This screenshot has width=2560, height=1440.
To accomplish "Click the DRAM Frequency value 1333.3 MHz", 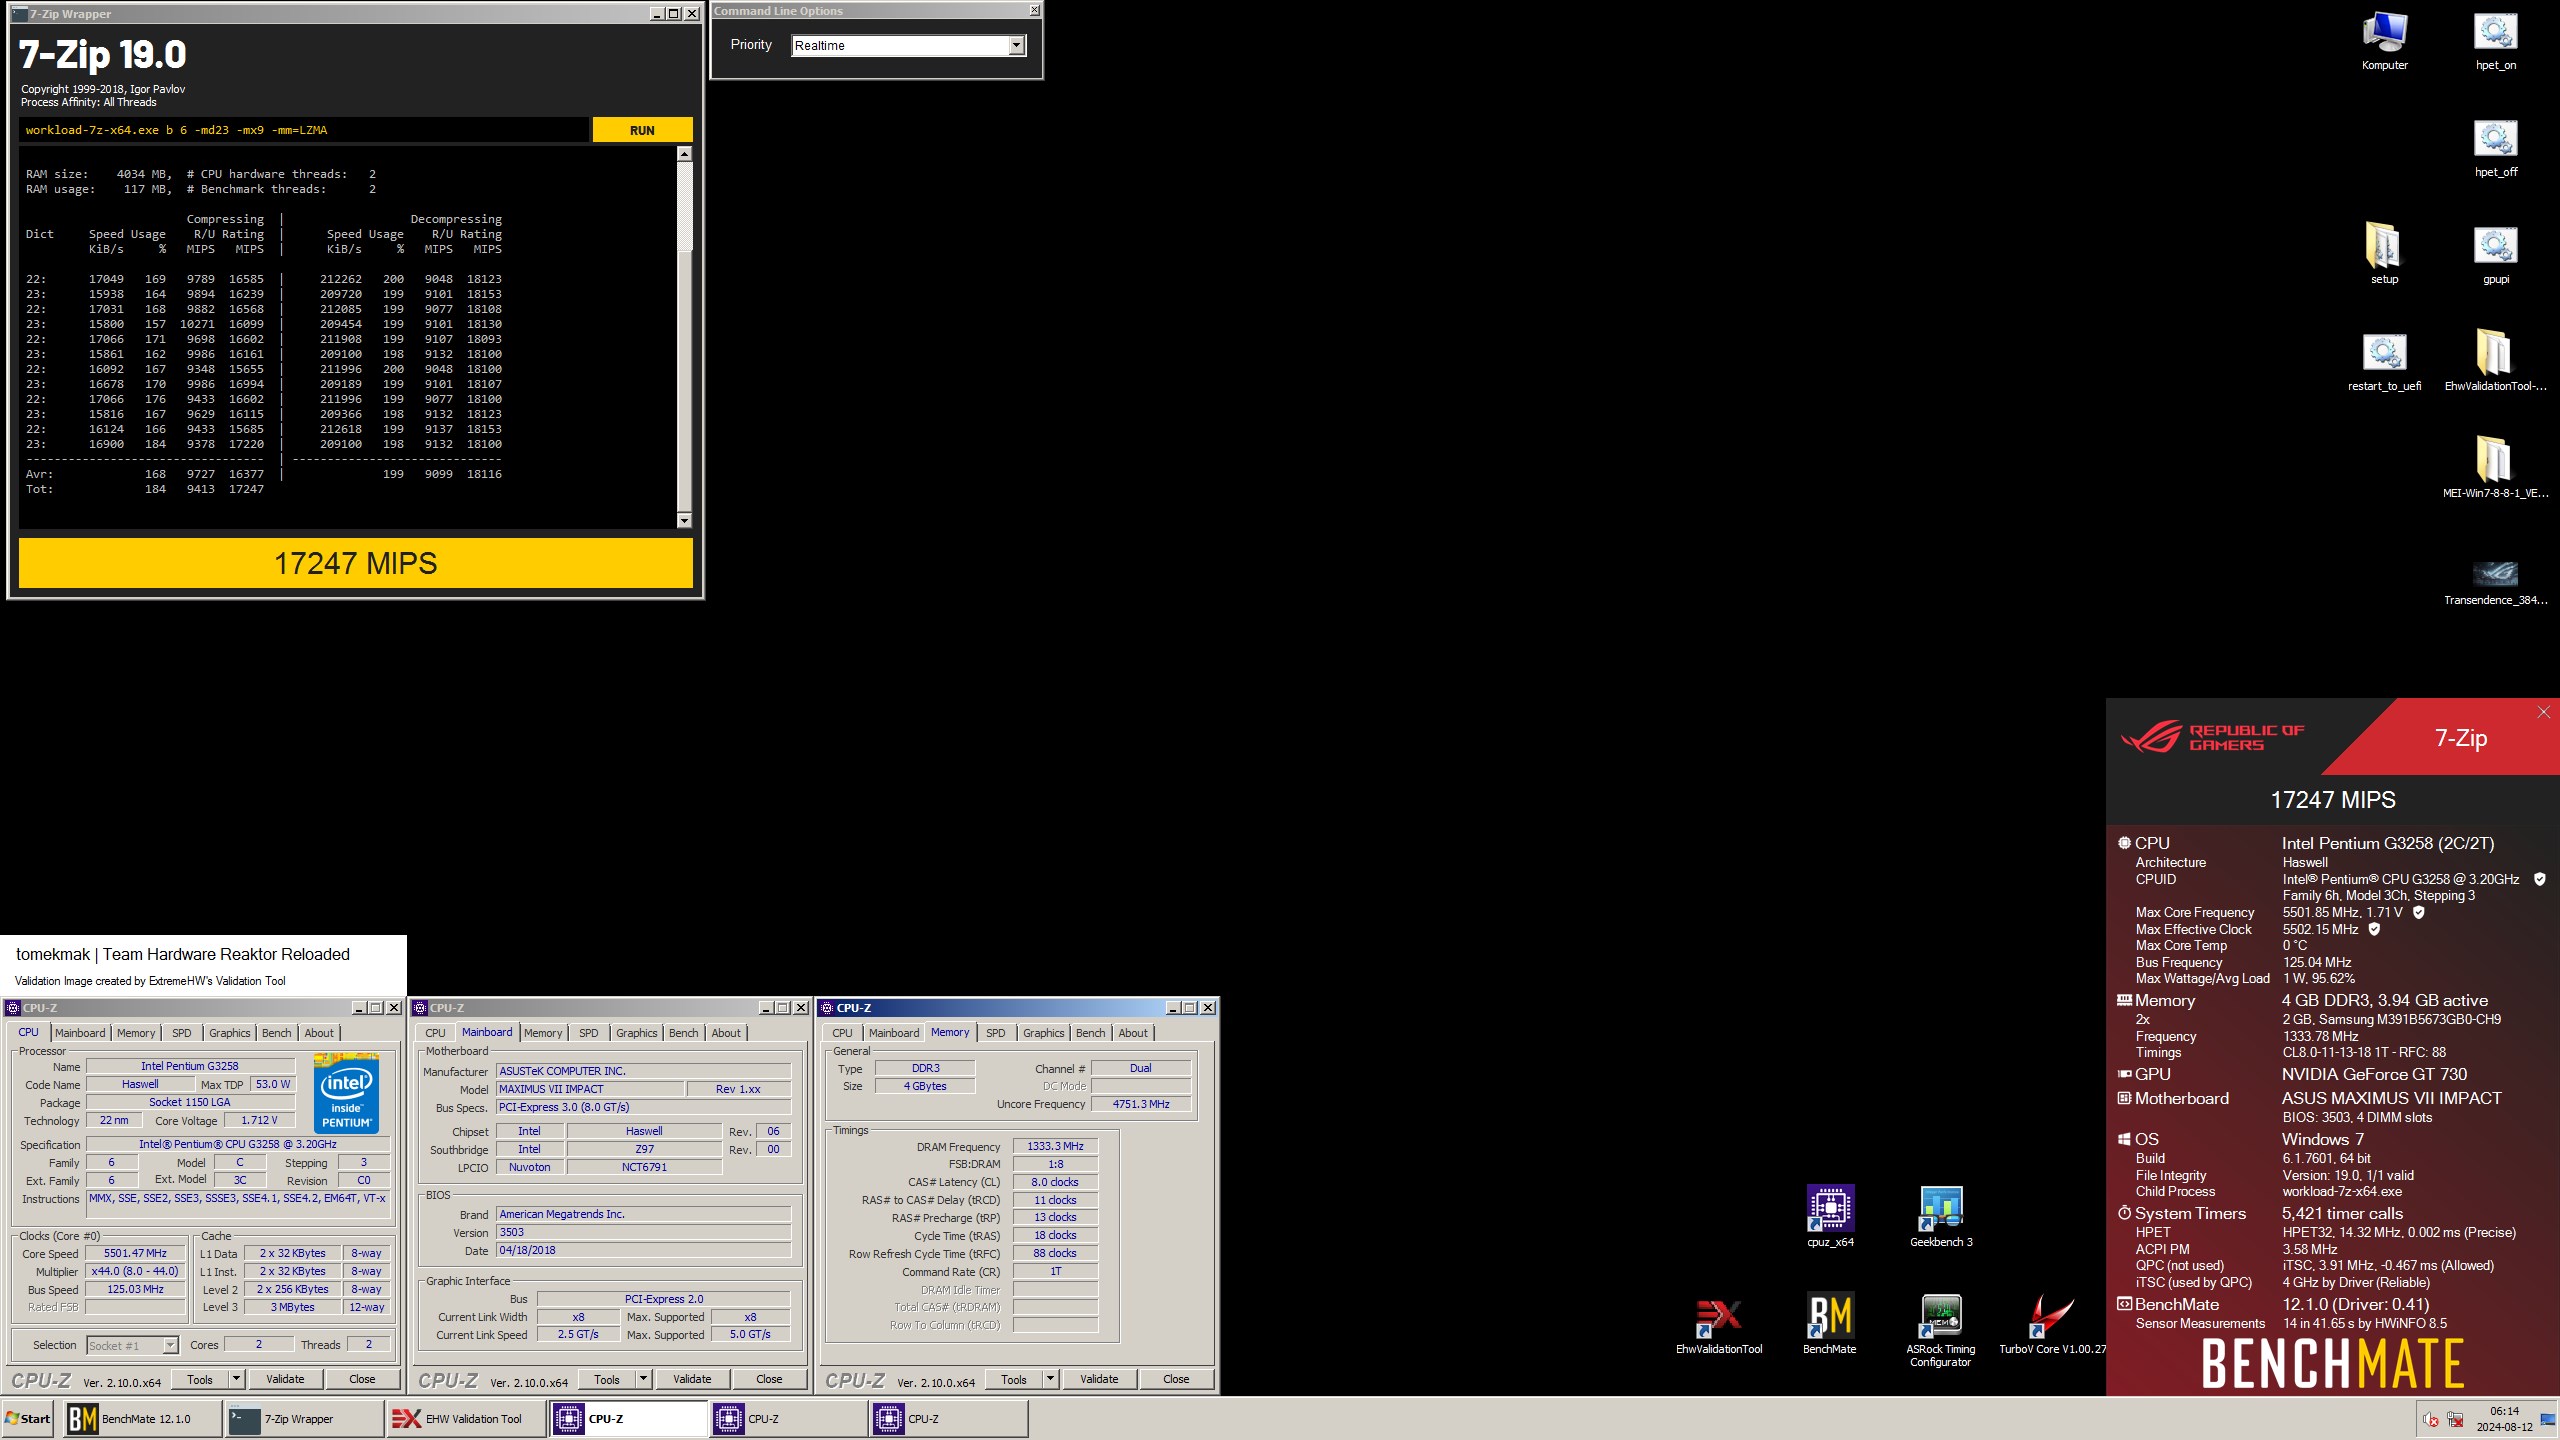I will point(1055,1146).
